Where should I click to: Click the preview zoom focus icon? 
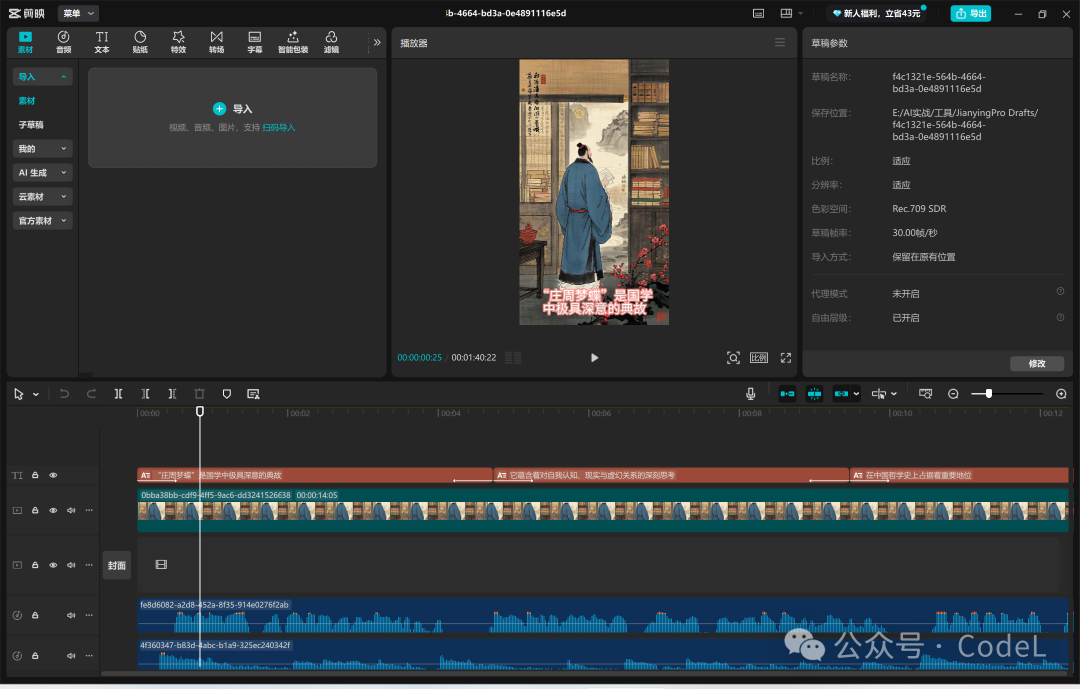tap(733, 358)
